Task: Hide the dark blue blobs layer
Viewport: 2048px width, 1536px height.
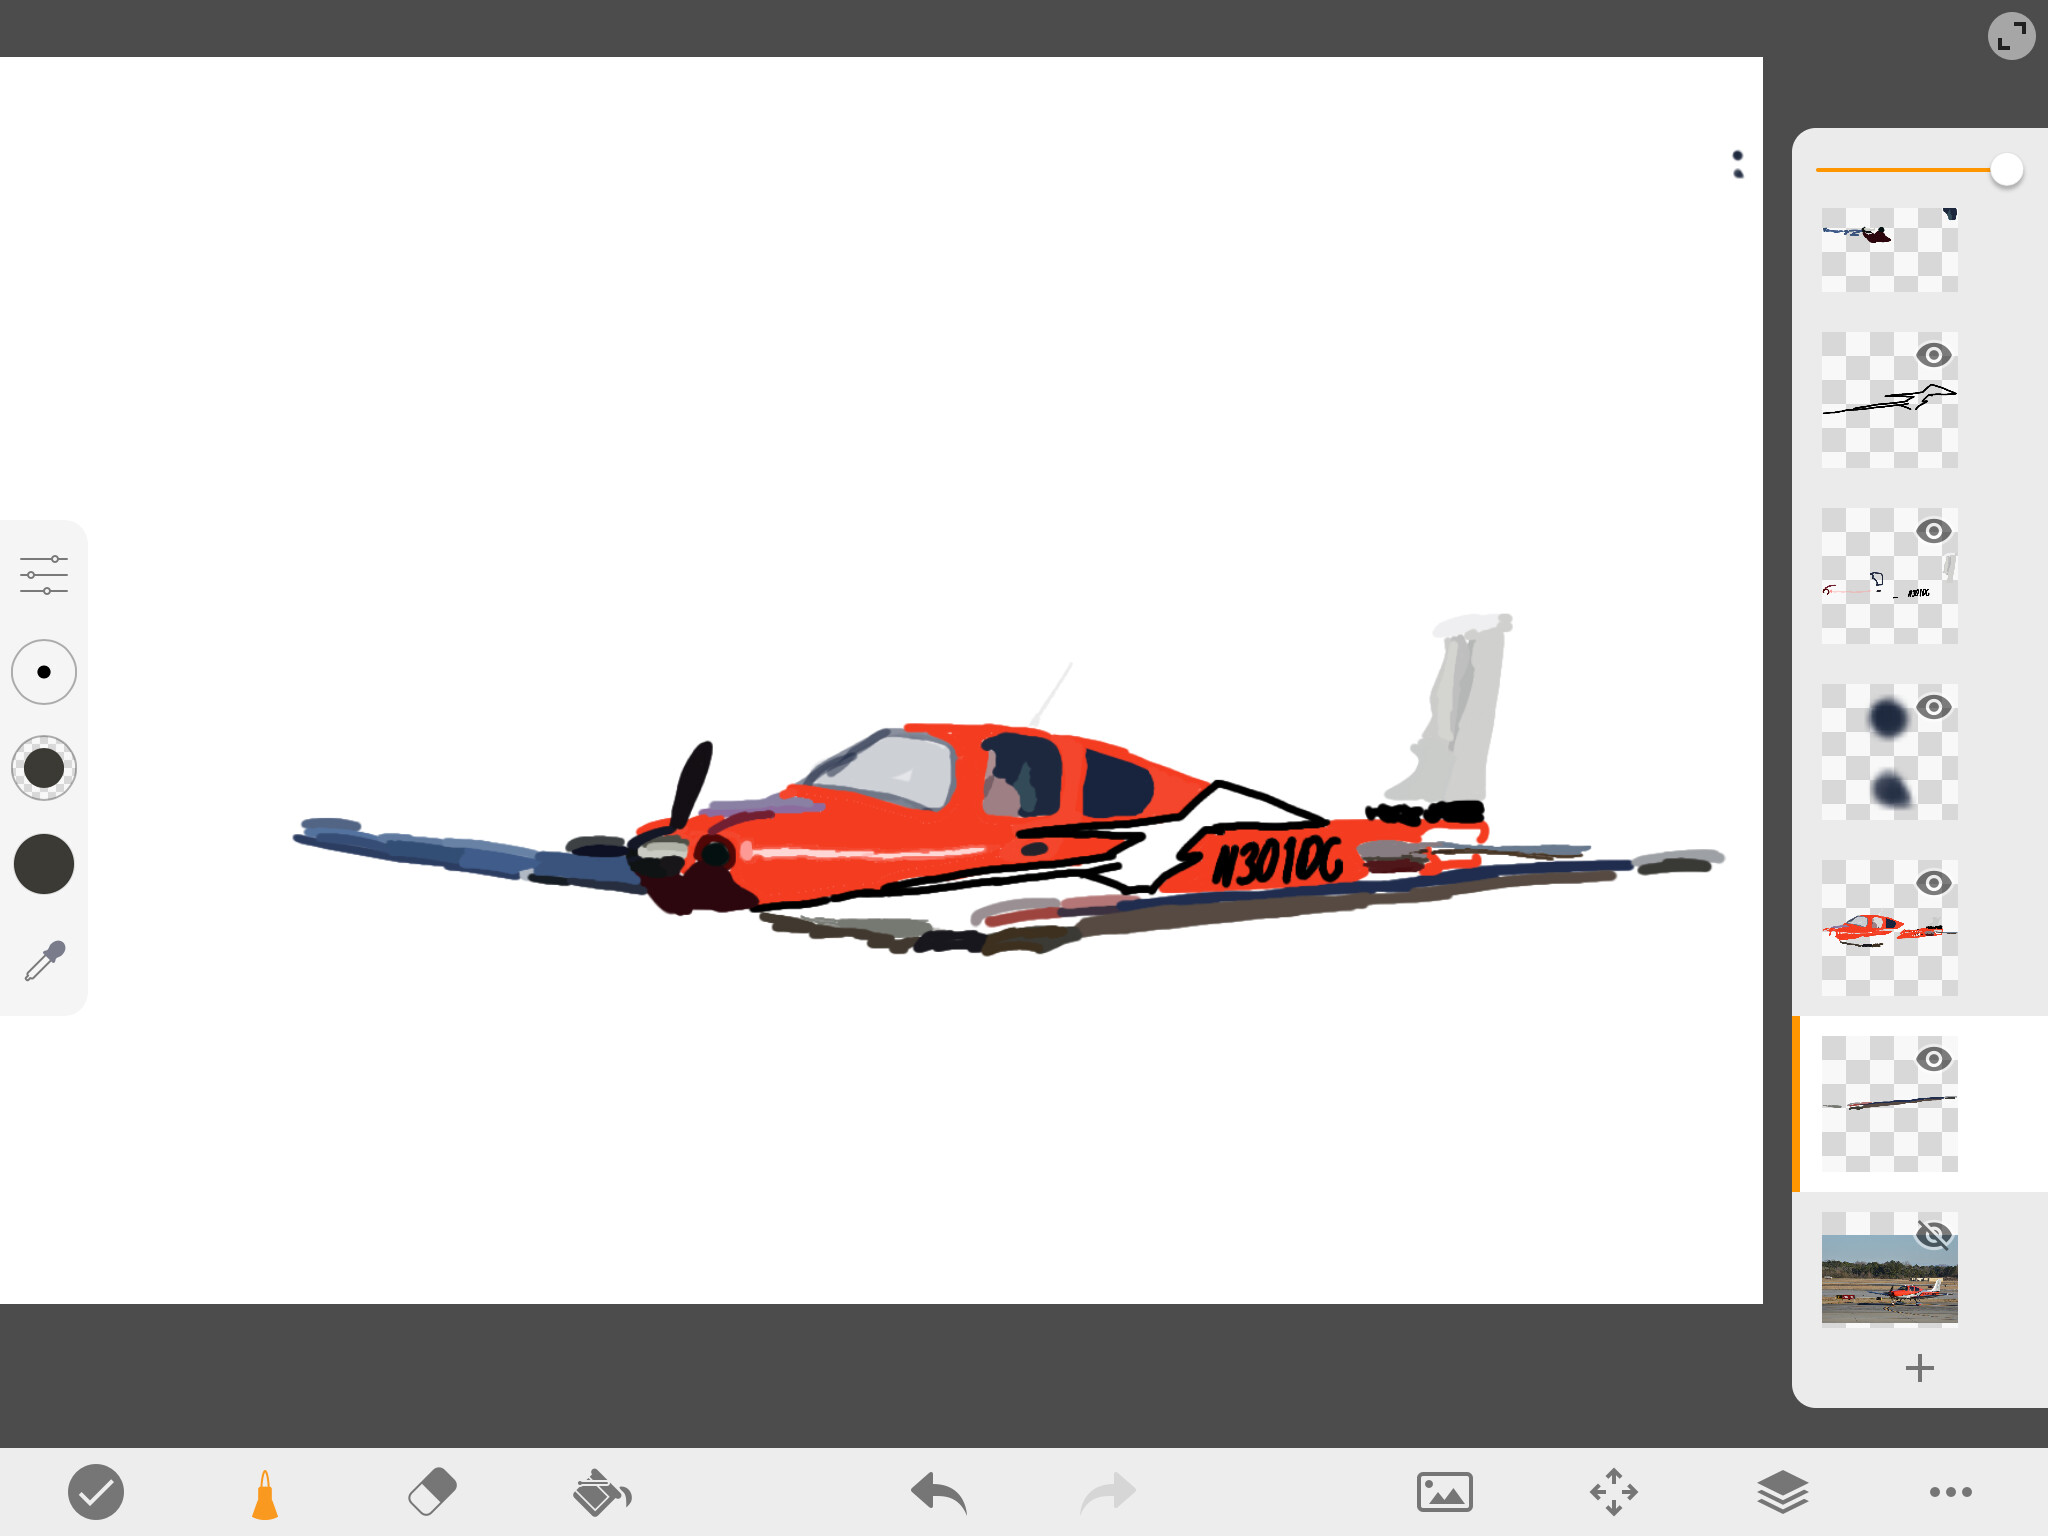Action: click(1933, 707)
